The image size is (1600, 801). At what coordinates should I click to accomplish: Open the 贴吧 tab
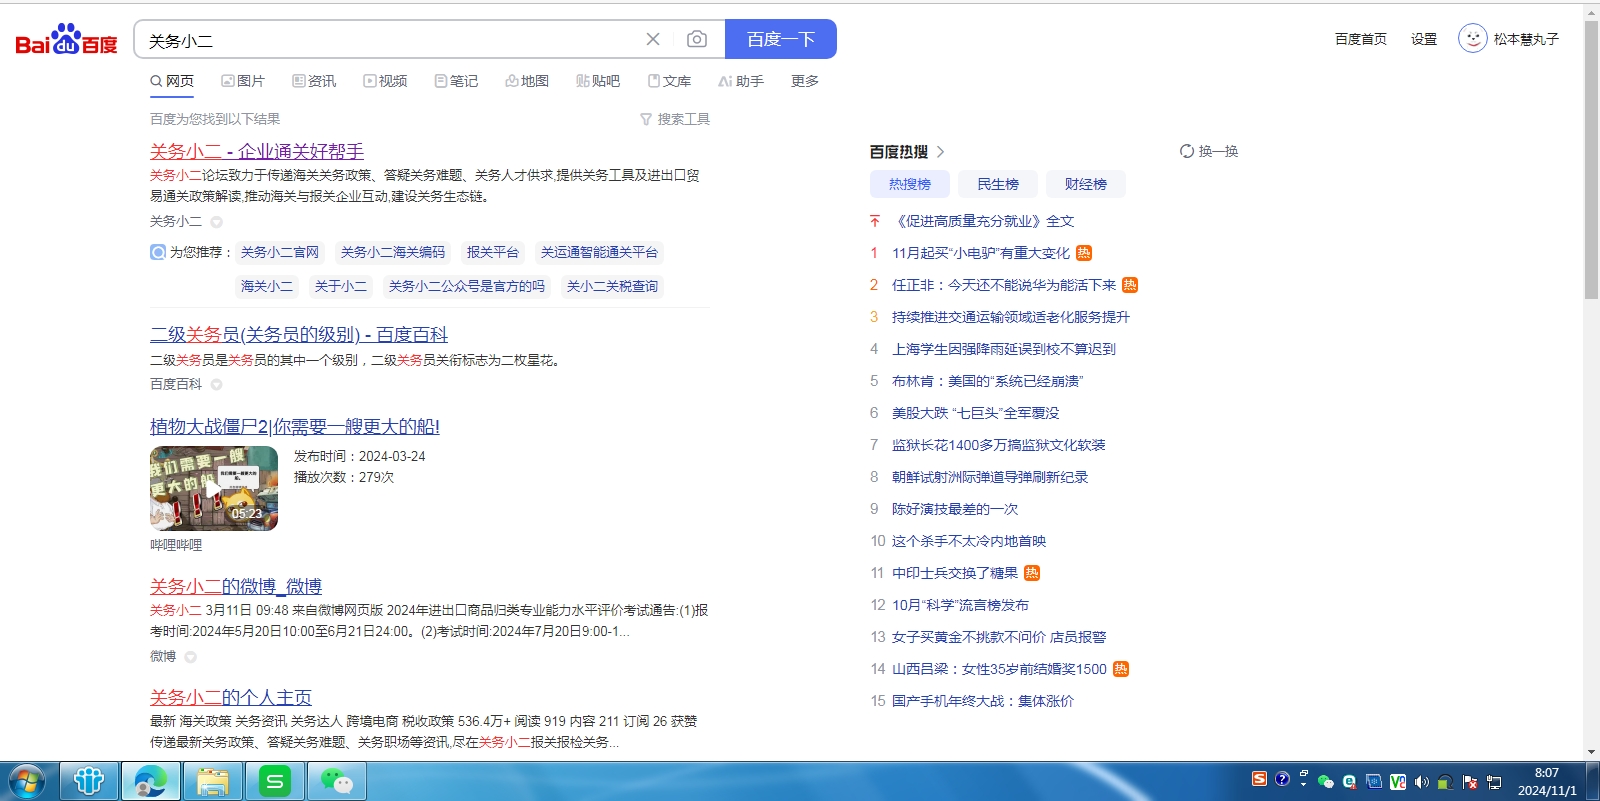point(598,81)
